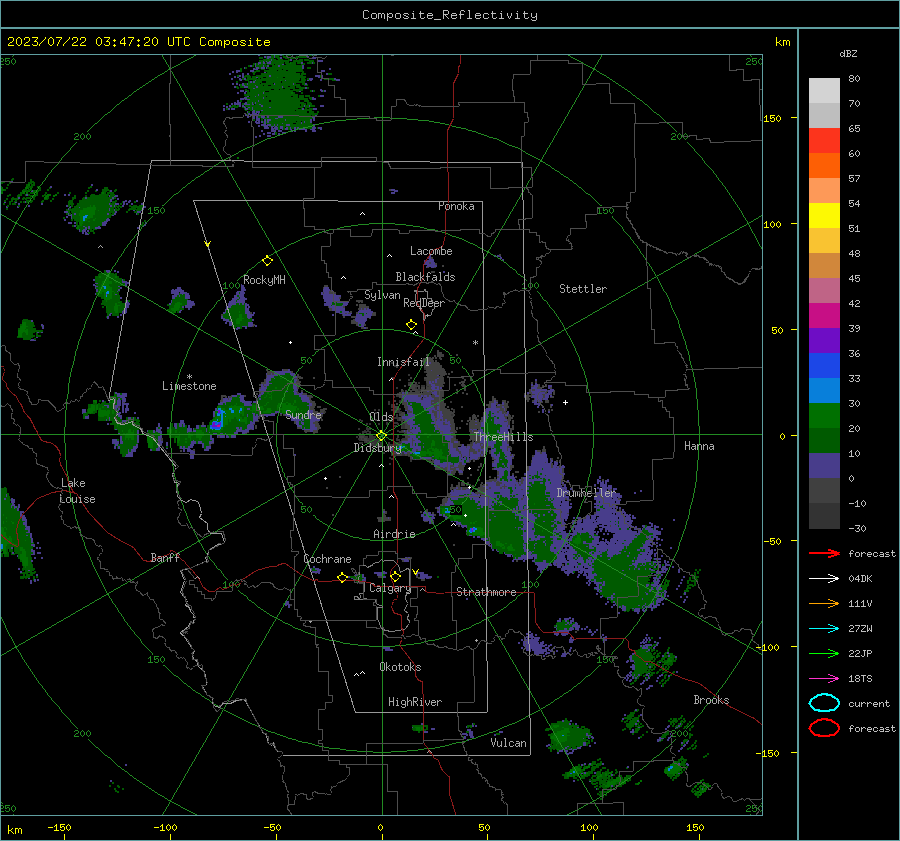
Task: Select the orange 111V arrow symbol
Action: [x=824, y=603]
